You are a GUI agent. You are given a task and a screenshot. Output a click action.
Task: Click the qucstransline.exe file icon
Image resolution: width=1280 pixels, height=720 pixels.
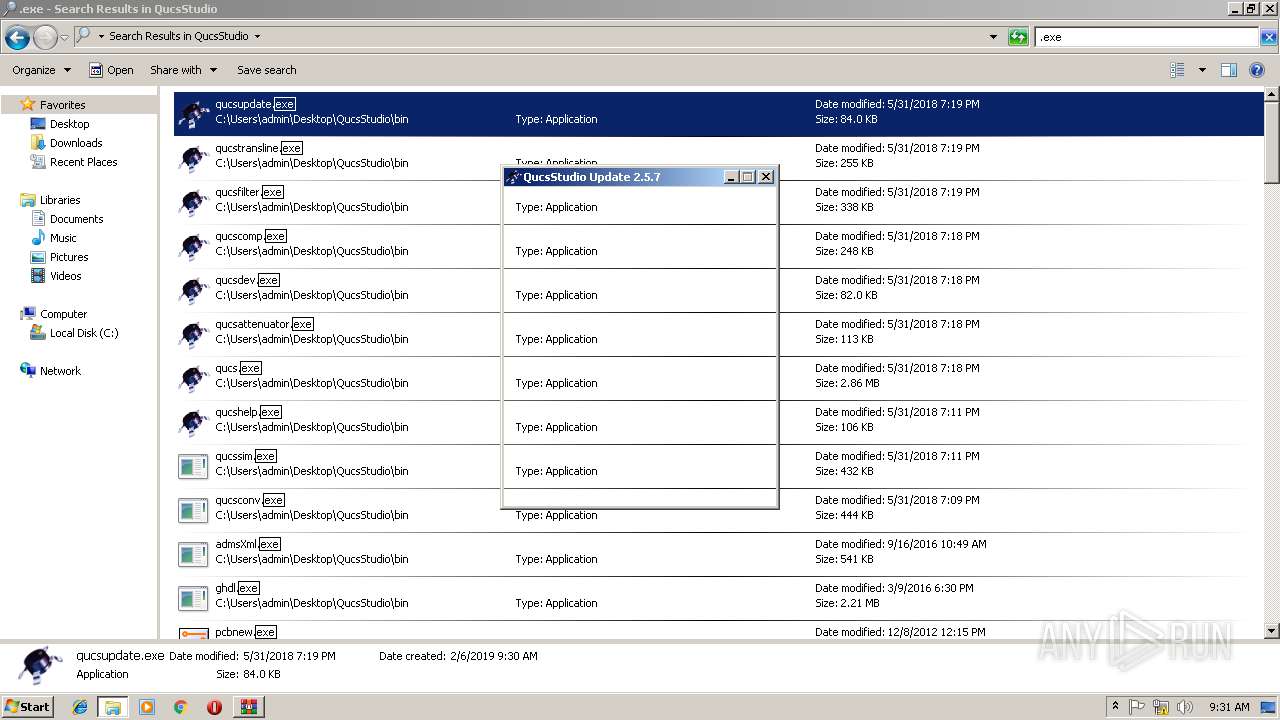click(x=192, y=157)
